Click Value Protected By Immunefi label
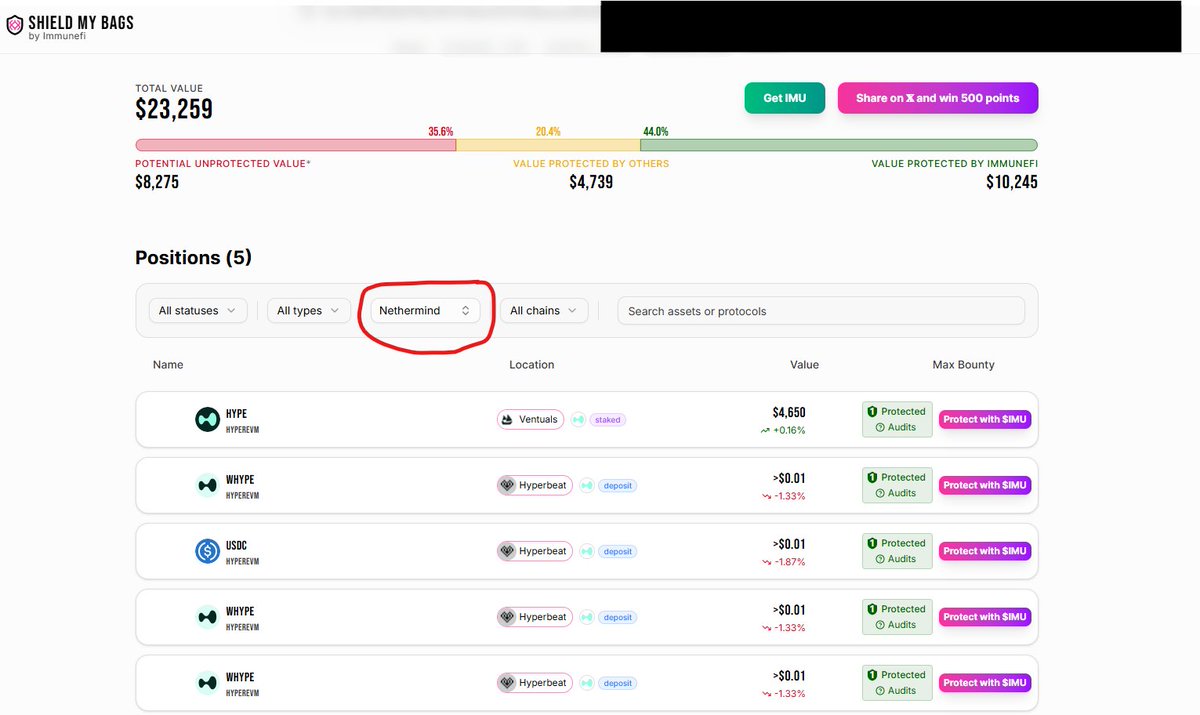 954,163
